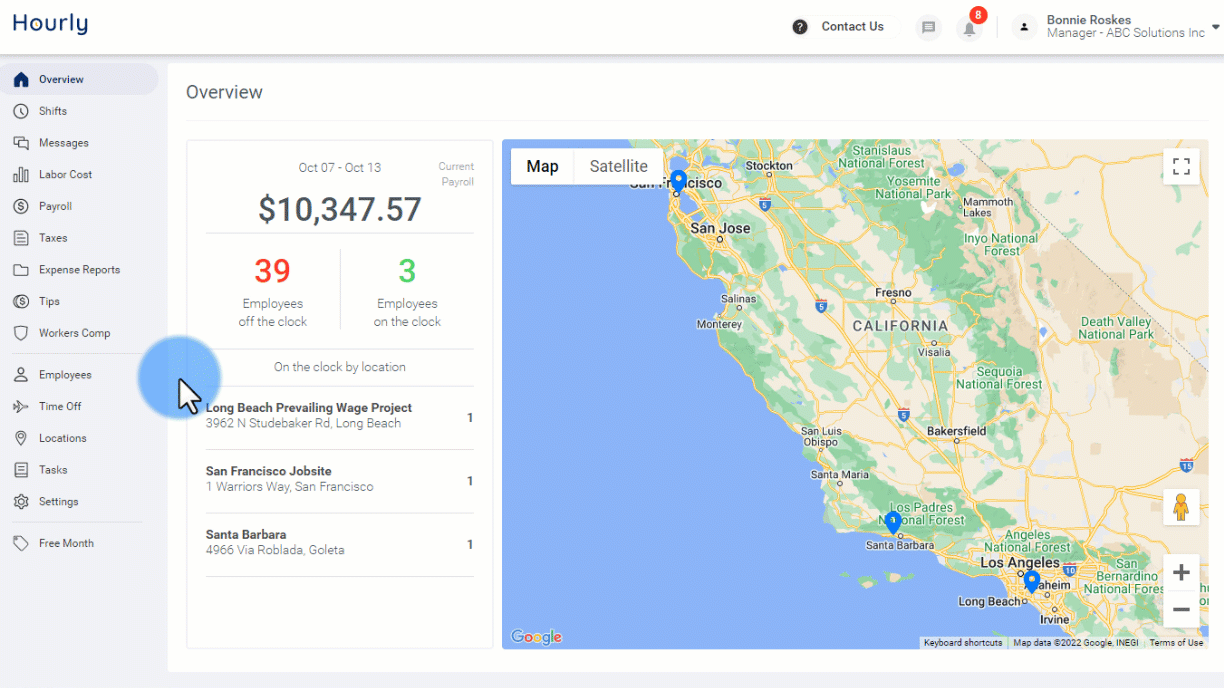Open the map Terms of Use link

(1176, 643)
